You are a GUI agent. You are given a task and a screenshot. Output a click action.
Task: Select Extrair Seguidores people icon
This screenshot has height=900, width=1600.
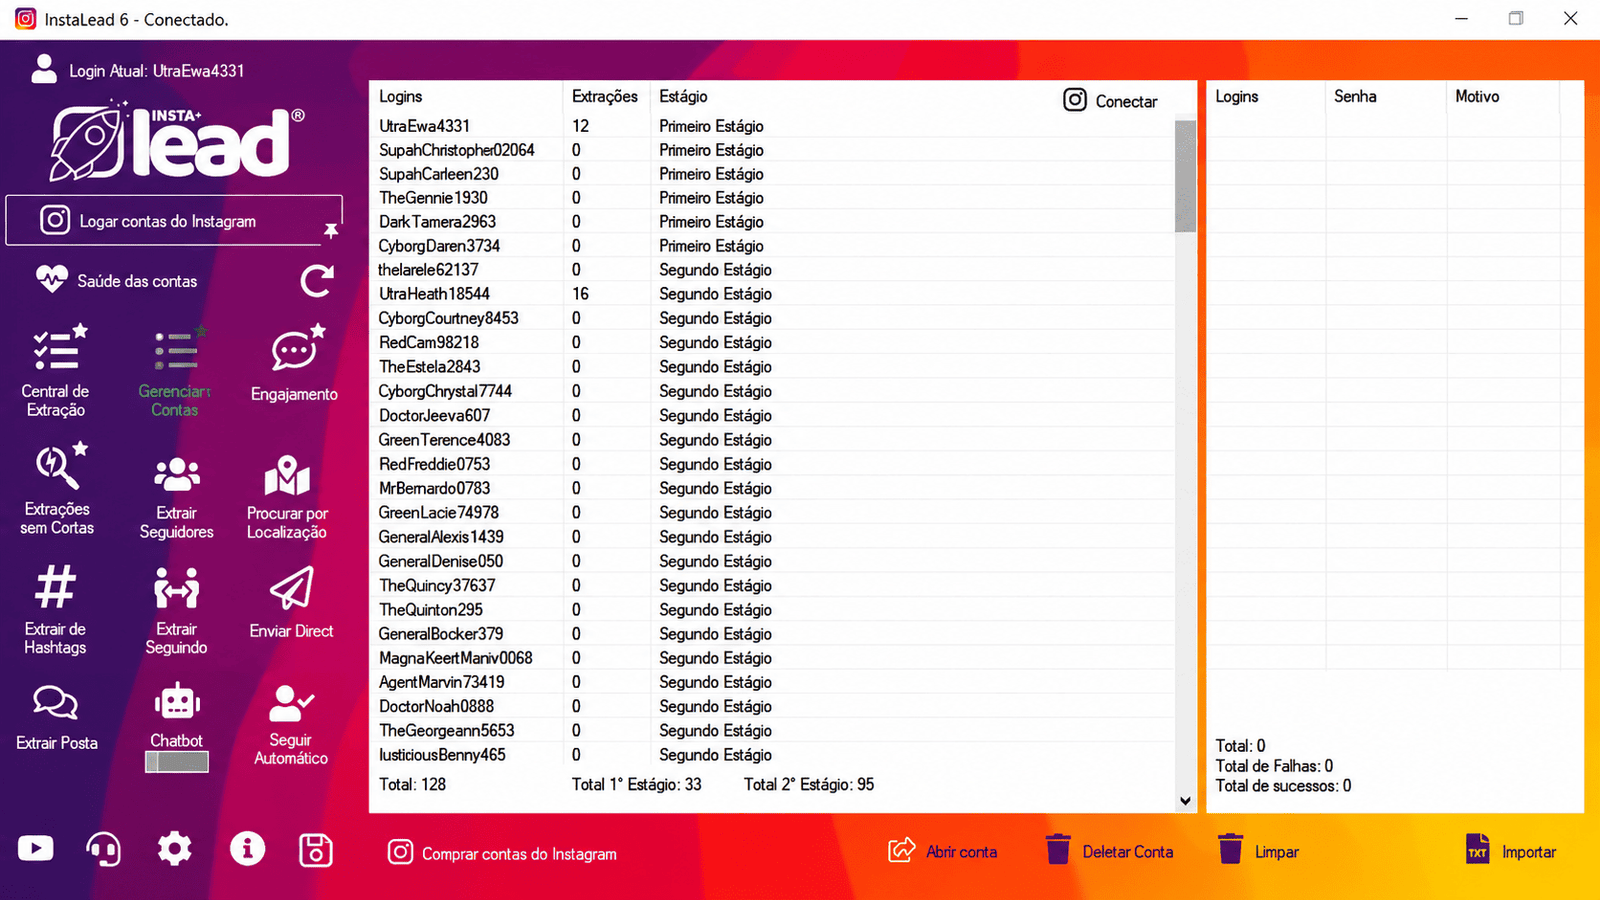click(x=177, y=475)
